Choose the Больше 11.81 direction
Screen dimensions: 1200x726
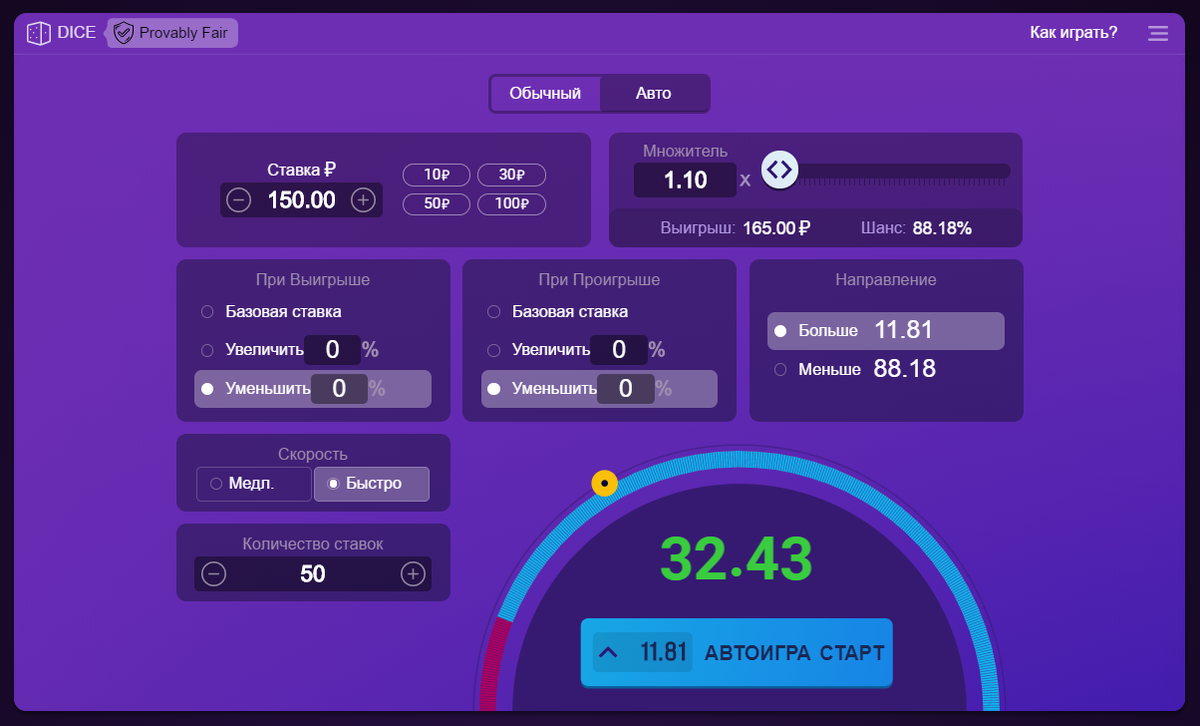(x=886, y=331)
